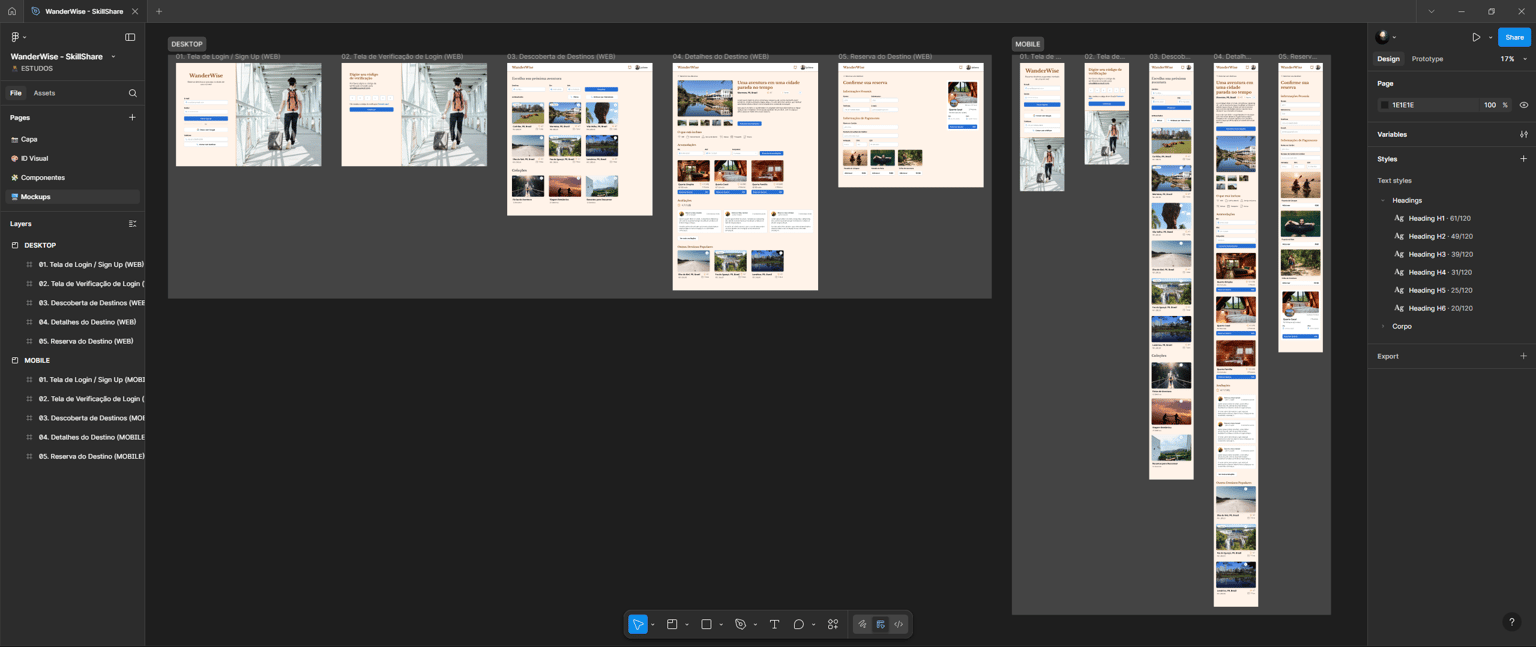This screenshot has height=647, width=1536.
Task: Add a new page with plus icon
Action: tap(132, 117)
